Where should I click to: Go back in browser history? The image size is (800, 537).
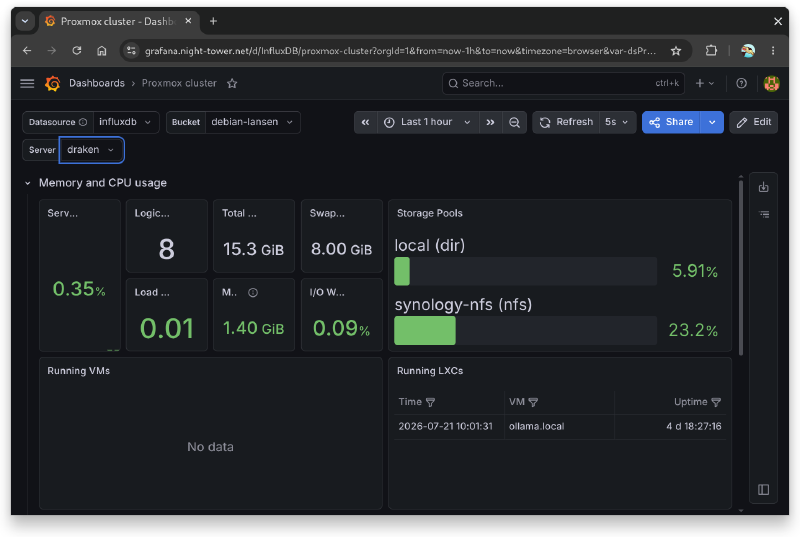coord(27,50)
